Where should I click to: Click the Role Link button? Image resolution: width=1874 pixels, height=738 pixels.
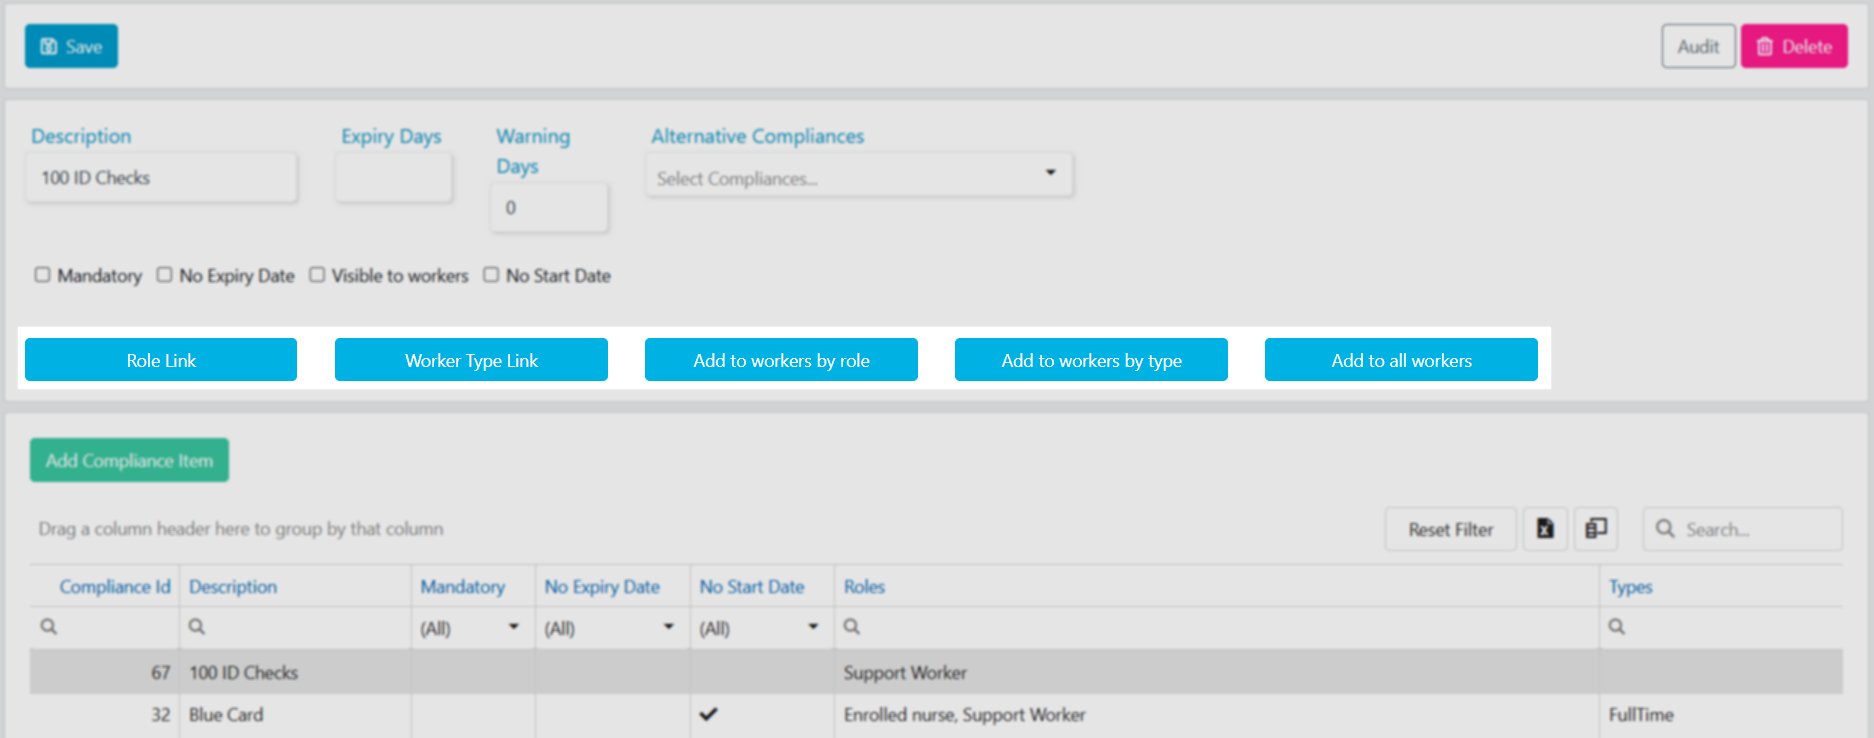coord(161,360)
